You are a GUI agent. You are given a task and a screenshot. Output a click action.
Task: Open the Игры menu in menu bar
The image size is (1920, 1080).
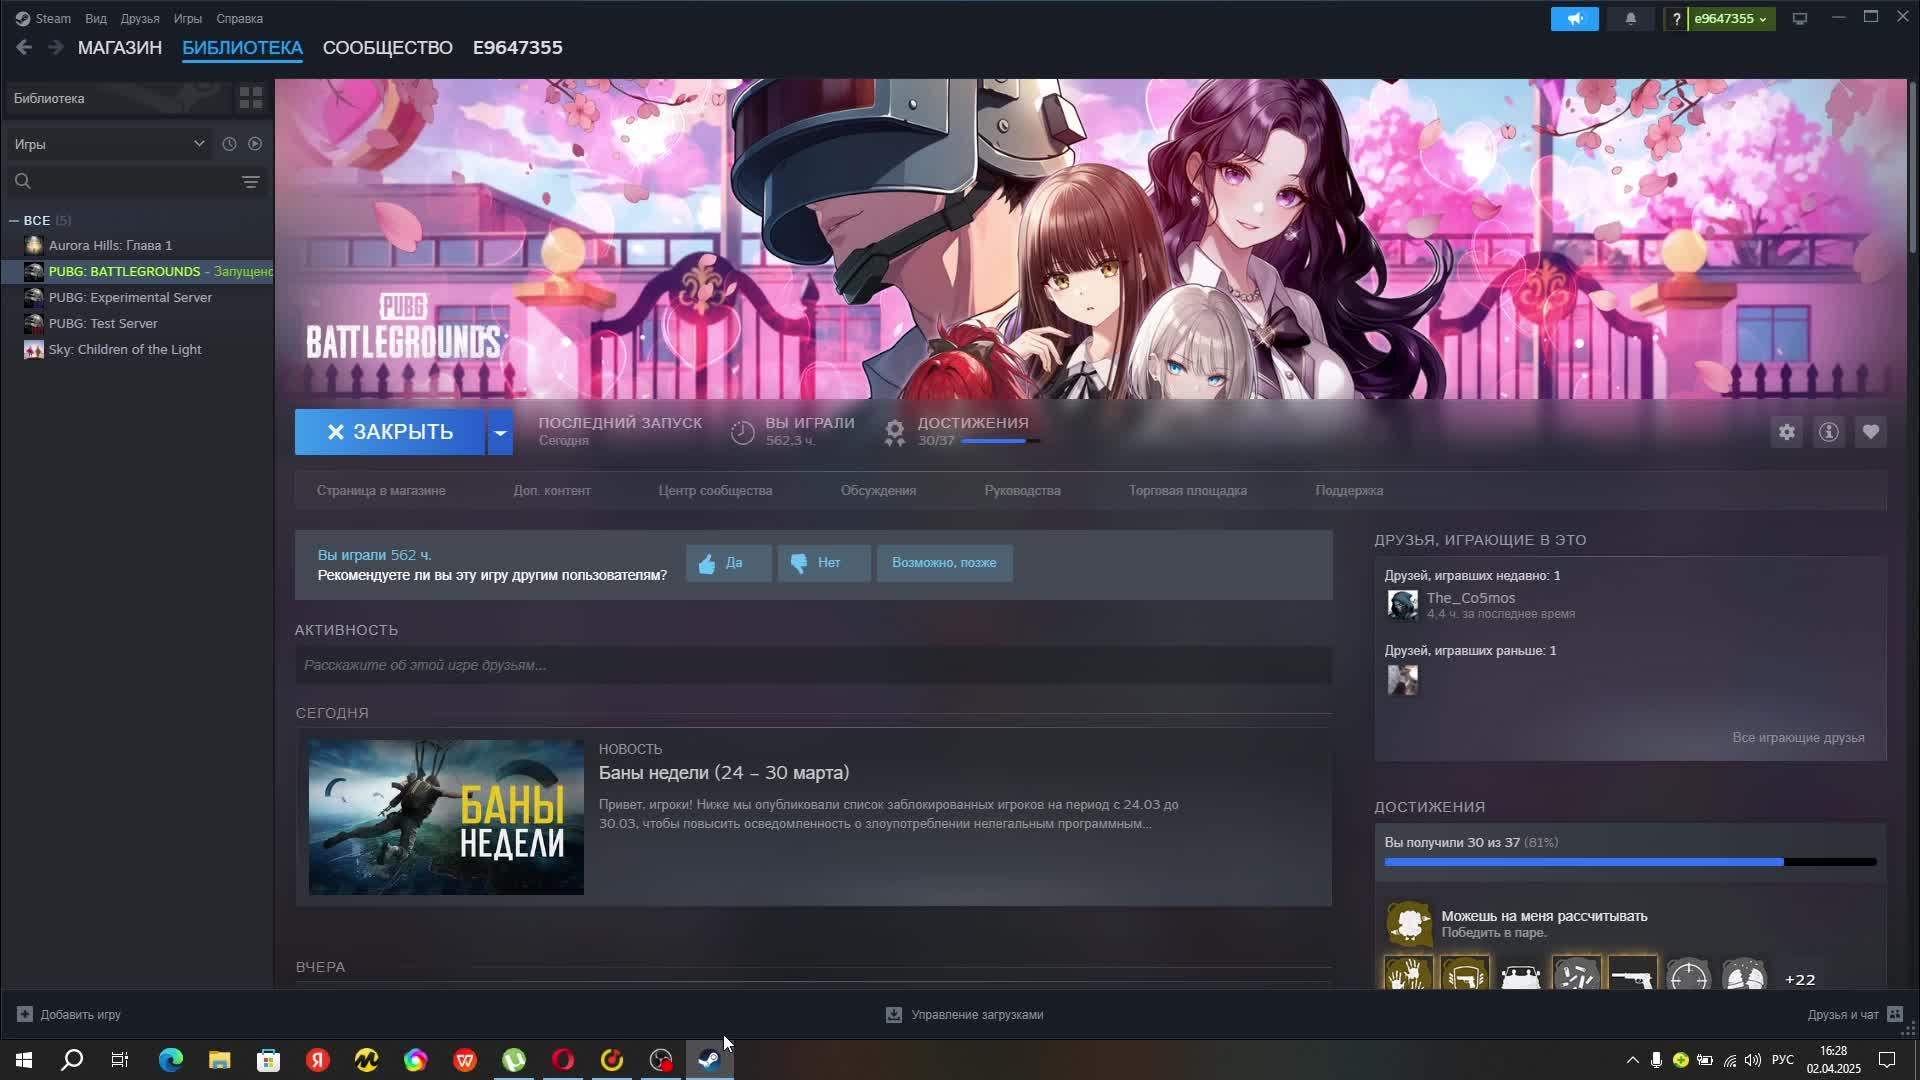pyautogui.click(x=188, y=18)
